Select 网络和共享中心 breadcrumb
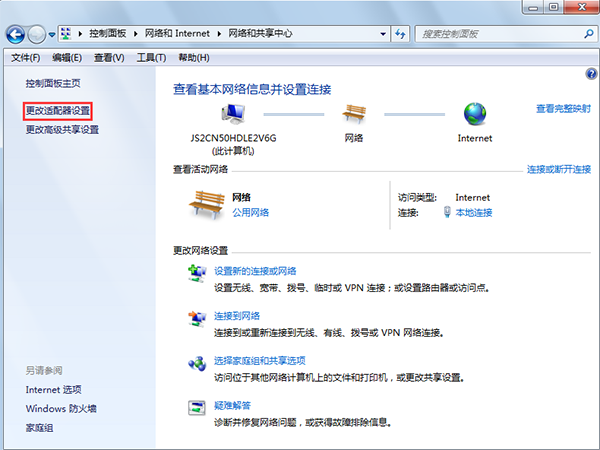 pos(260,34)
